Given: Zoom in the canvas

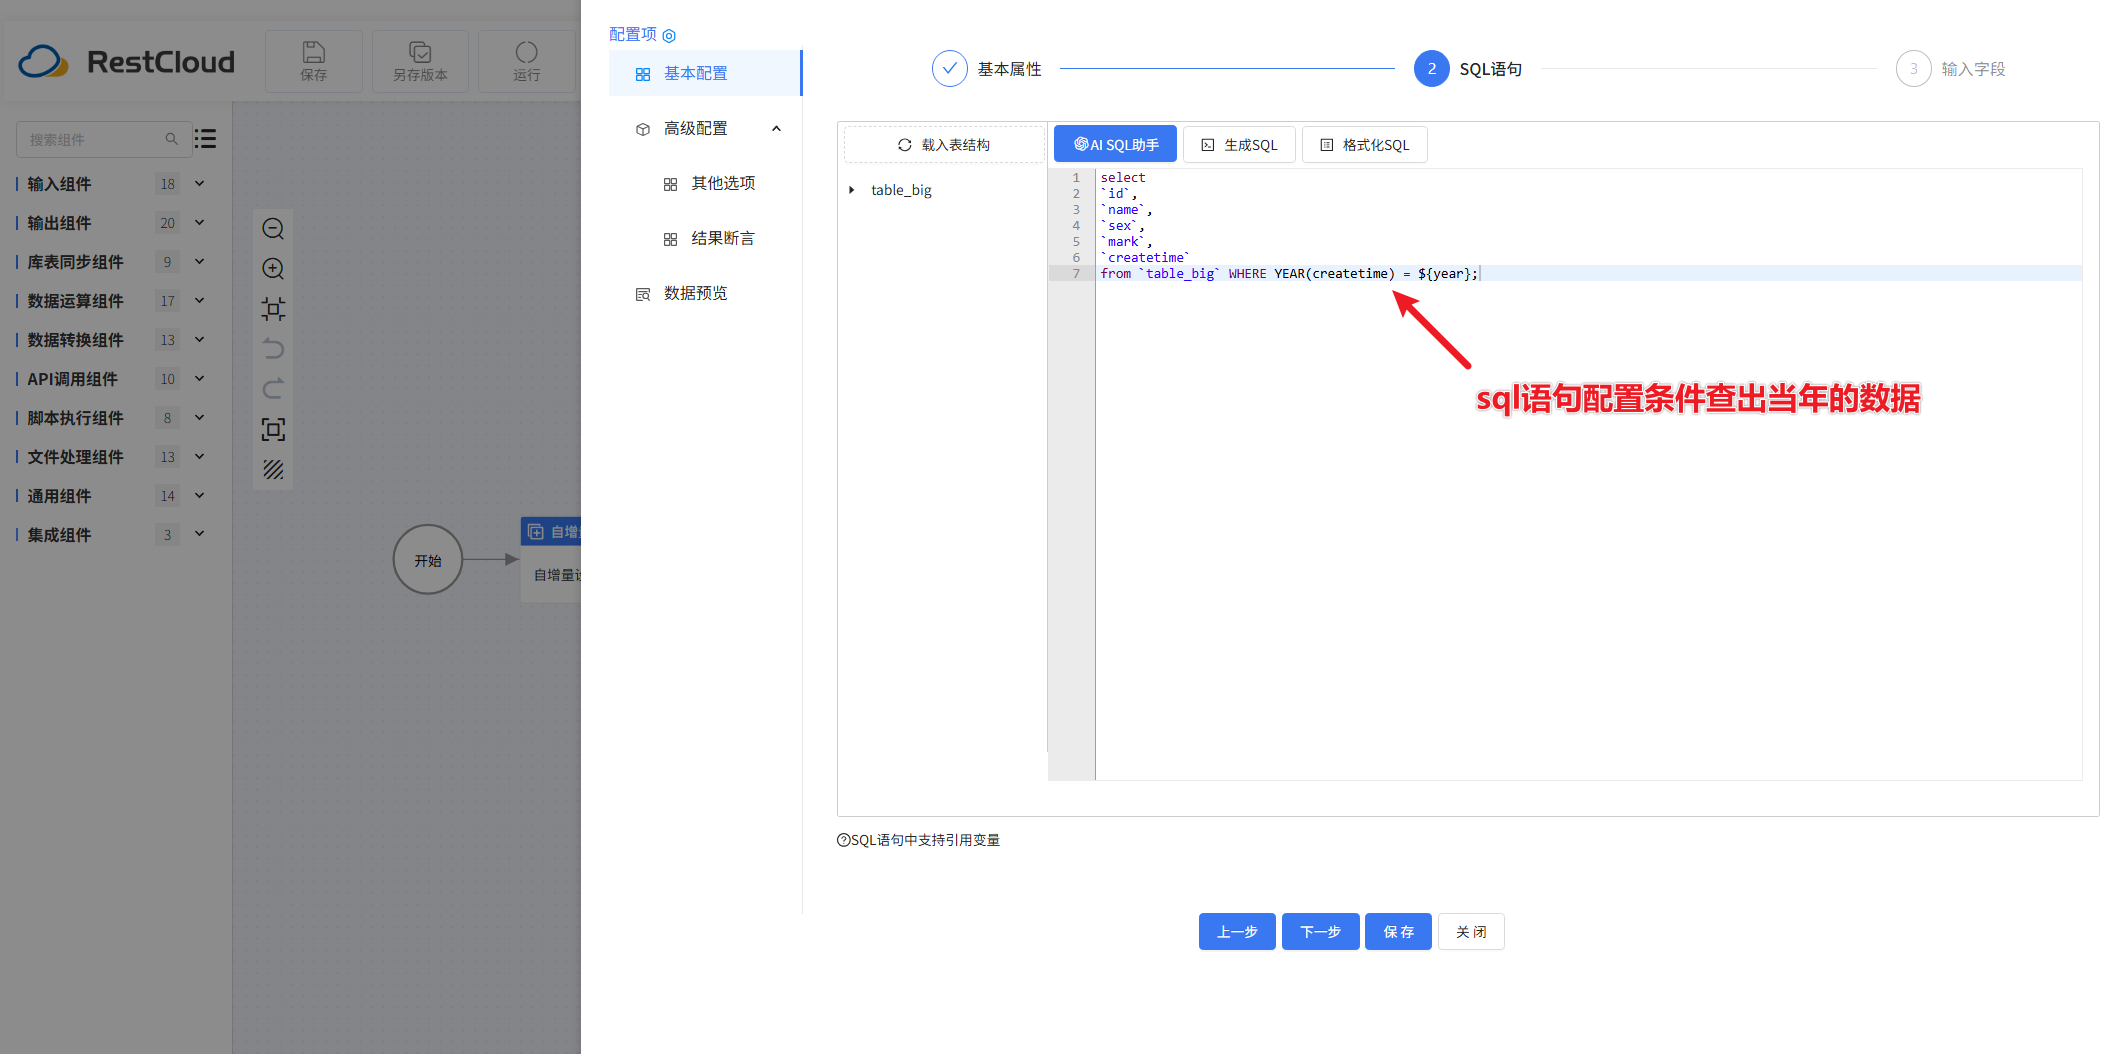Looking at the screenshot, I should click(x=273, y=269).
